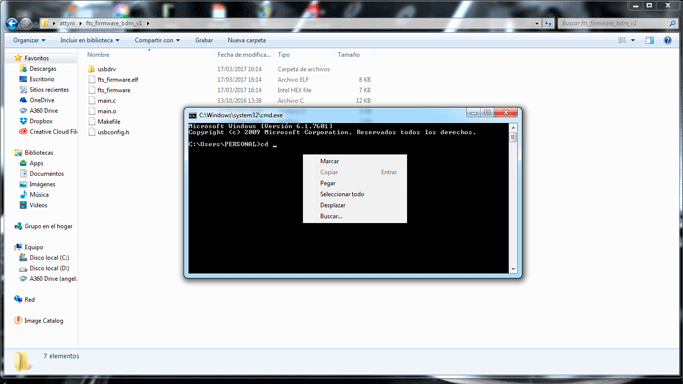Open Incluir en biblioteca dropdown
The image size is (683, 384).
[90, 40]
